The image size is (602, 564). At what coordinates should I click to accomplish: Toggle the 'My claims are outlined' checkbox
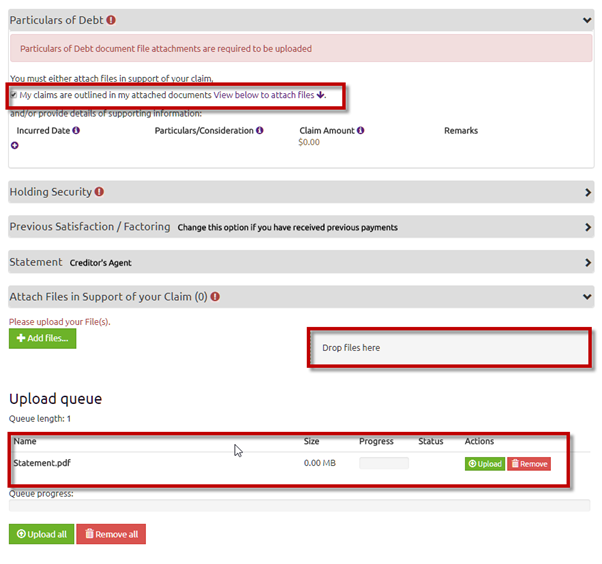coord(14,95)
